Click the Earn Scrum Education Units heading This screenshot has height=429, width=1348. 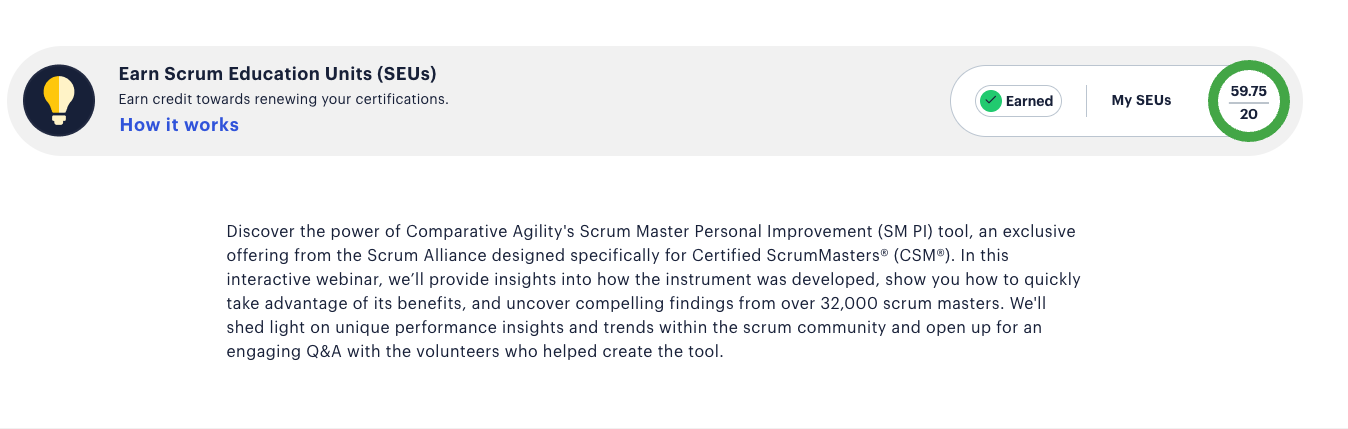[278, 74]
